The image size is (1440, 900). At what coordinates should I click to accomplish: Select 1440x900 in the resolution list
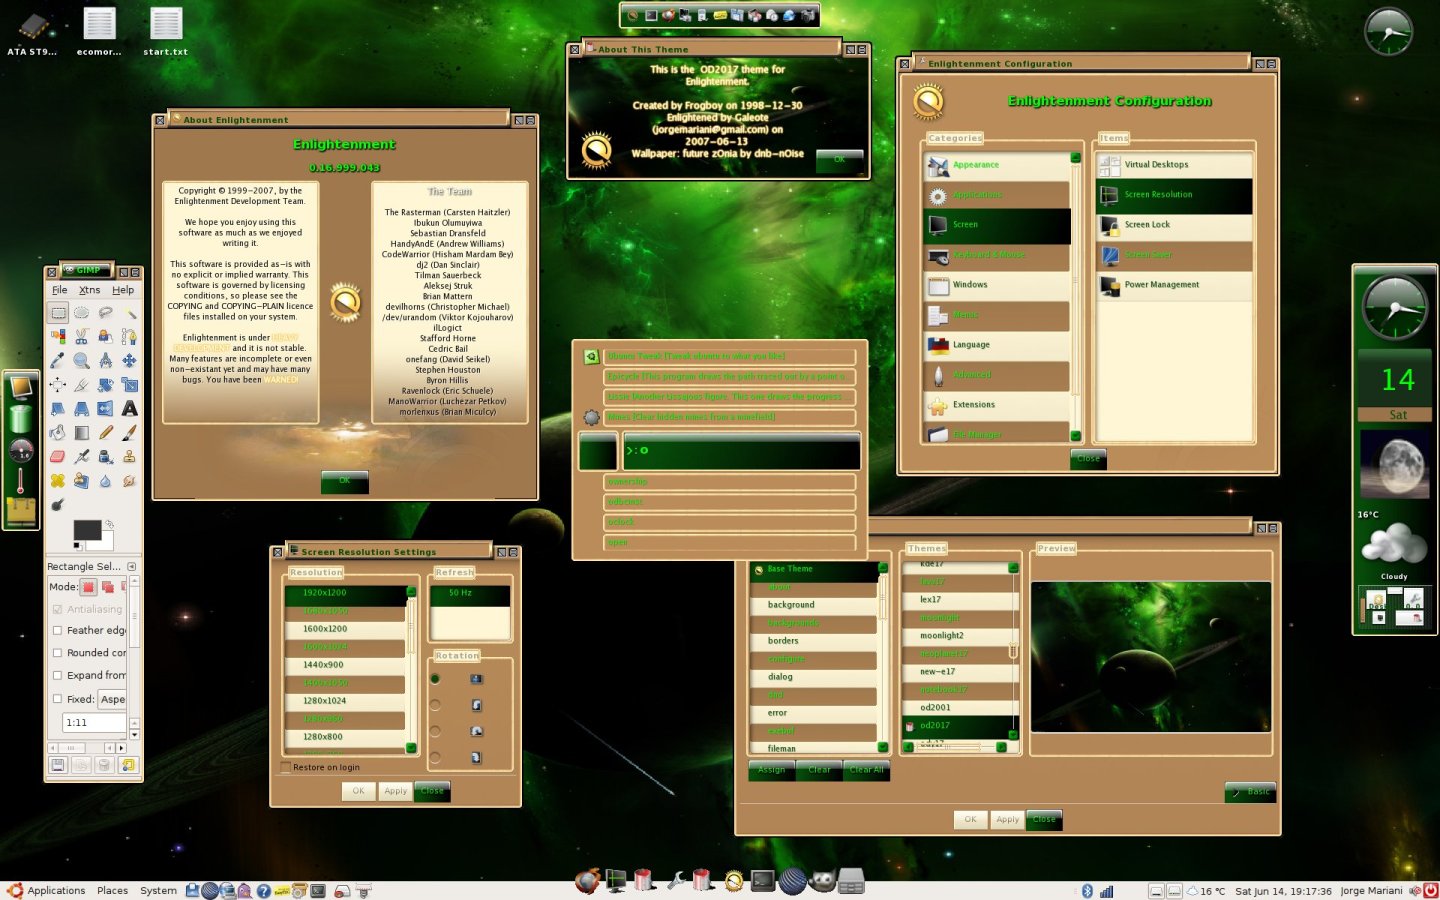(345, 665)
